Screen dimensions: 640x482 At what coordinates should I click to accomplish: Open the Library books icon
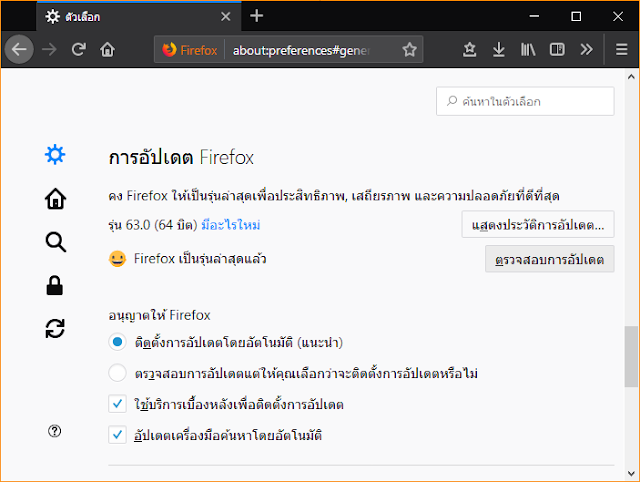click(x=528, y=50)
